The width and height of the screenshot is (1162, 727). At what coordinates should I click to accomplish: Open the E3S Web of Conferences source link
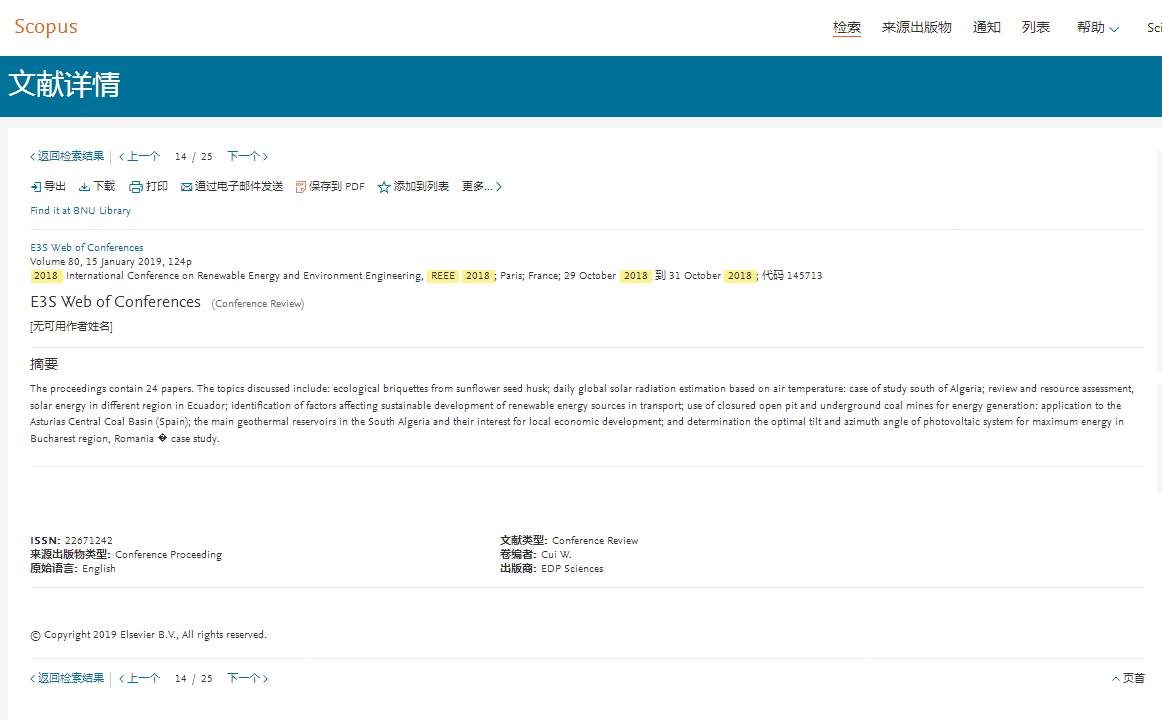tap(87, 248)
